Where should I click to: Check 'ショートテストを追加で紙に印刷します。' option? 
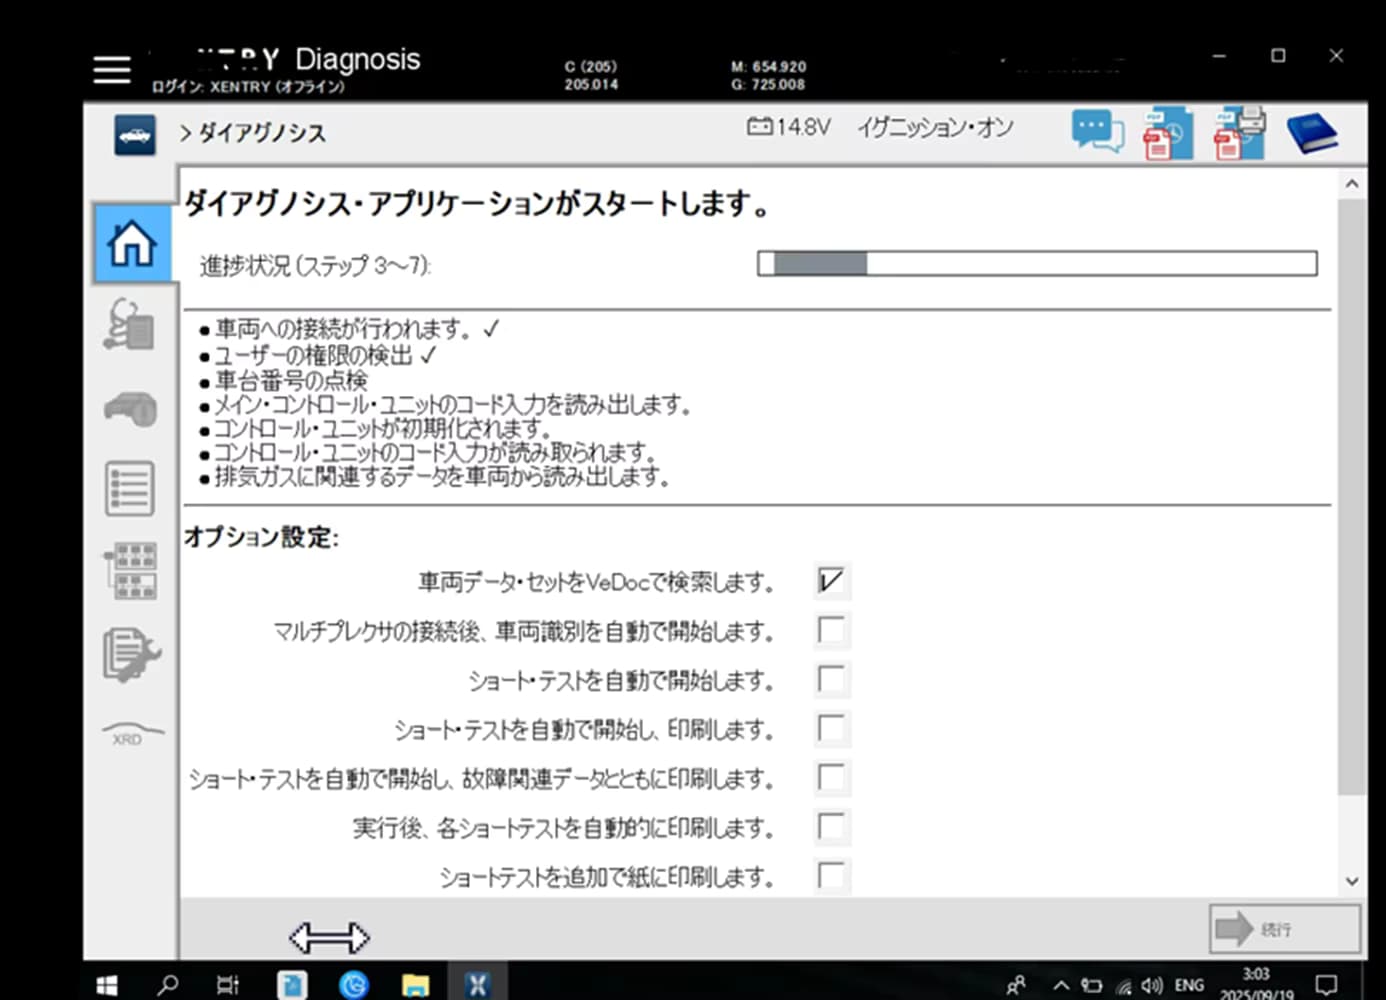(831, 875)
